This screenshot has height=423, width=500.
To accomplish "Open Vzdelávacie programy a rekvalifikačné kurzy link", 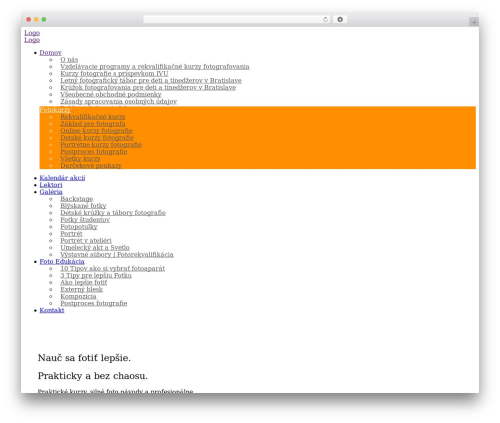I will pos(155,67).
